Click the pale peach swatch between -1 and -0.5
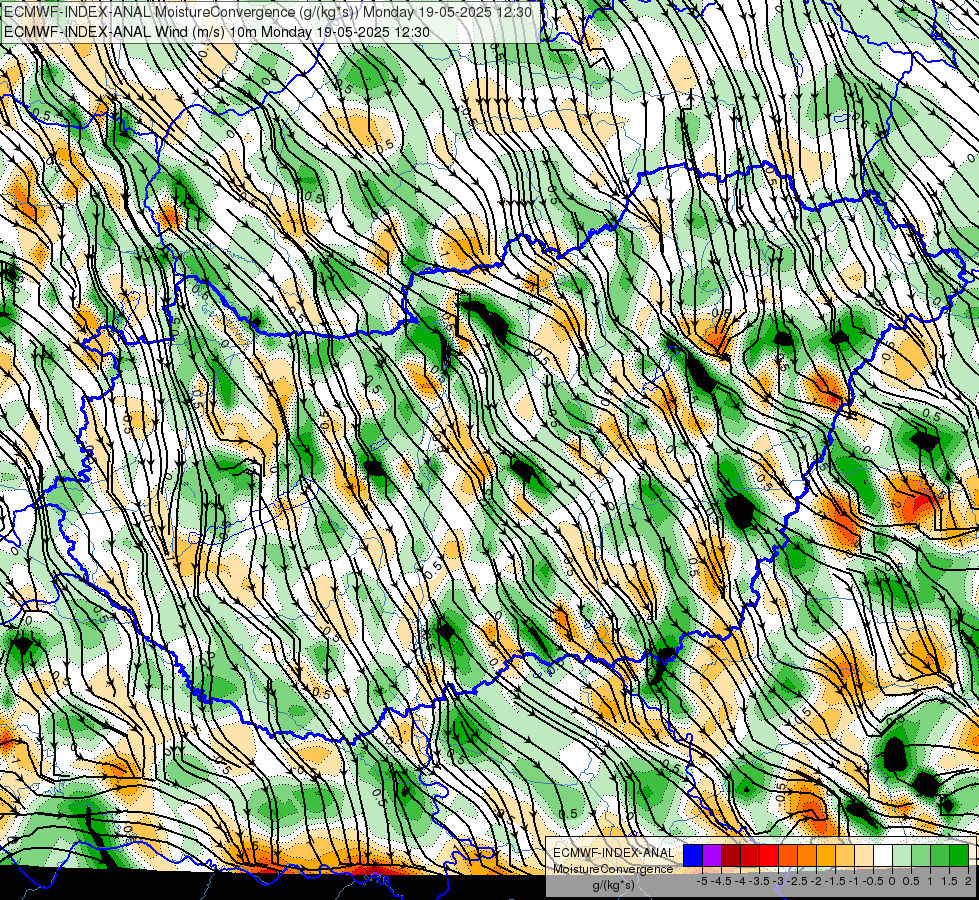This screenshot has width=979, height=900. pos(864,855)
